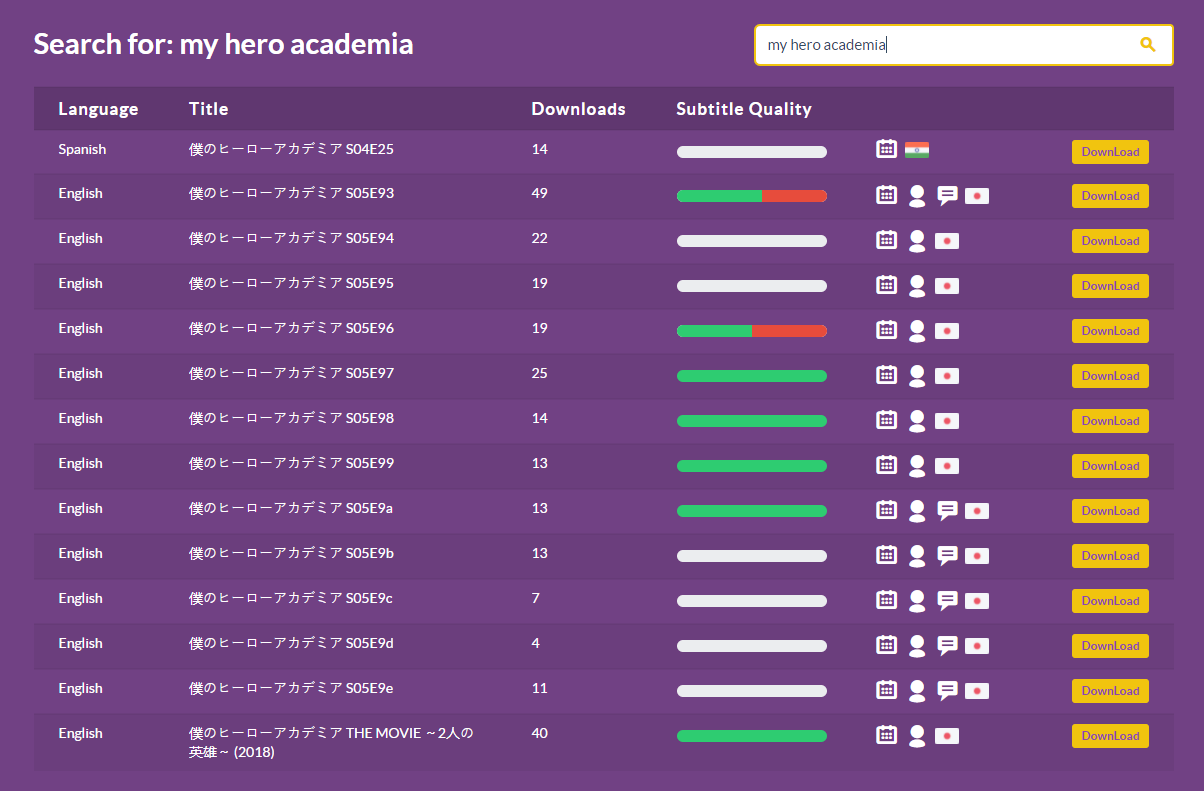
Task: Download subtitle for S05E93
Action: tap(1110, 196)
